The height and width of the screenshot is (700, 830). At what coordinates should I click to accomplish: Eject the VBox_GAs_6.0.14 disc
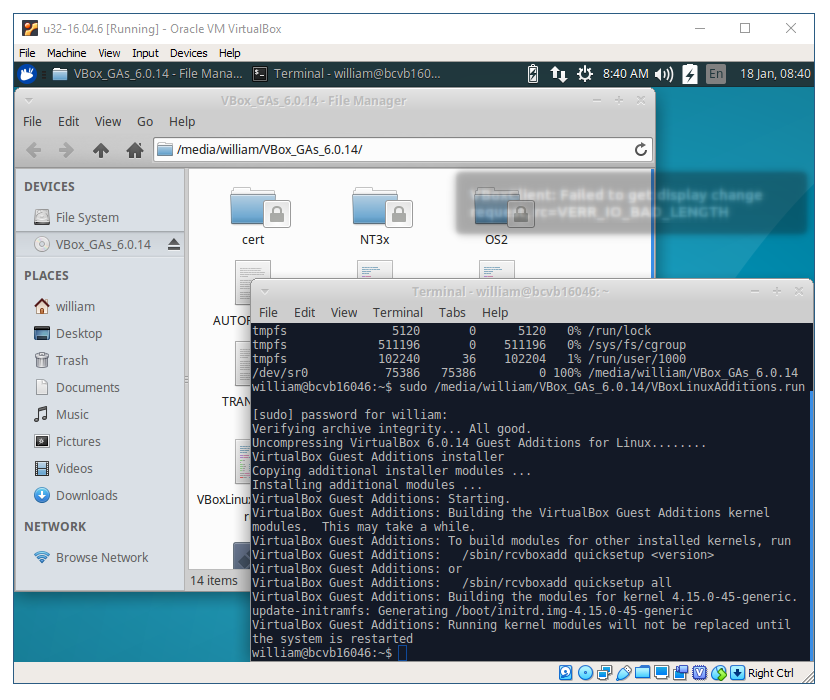pos(173,244)
